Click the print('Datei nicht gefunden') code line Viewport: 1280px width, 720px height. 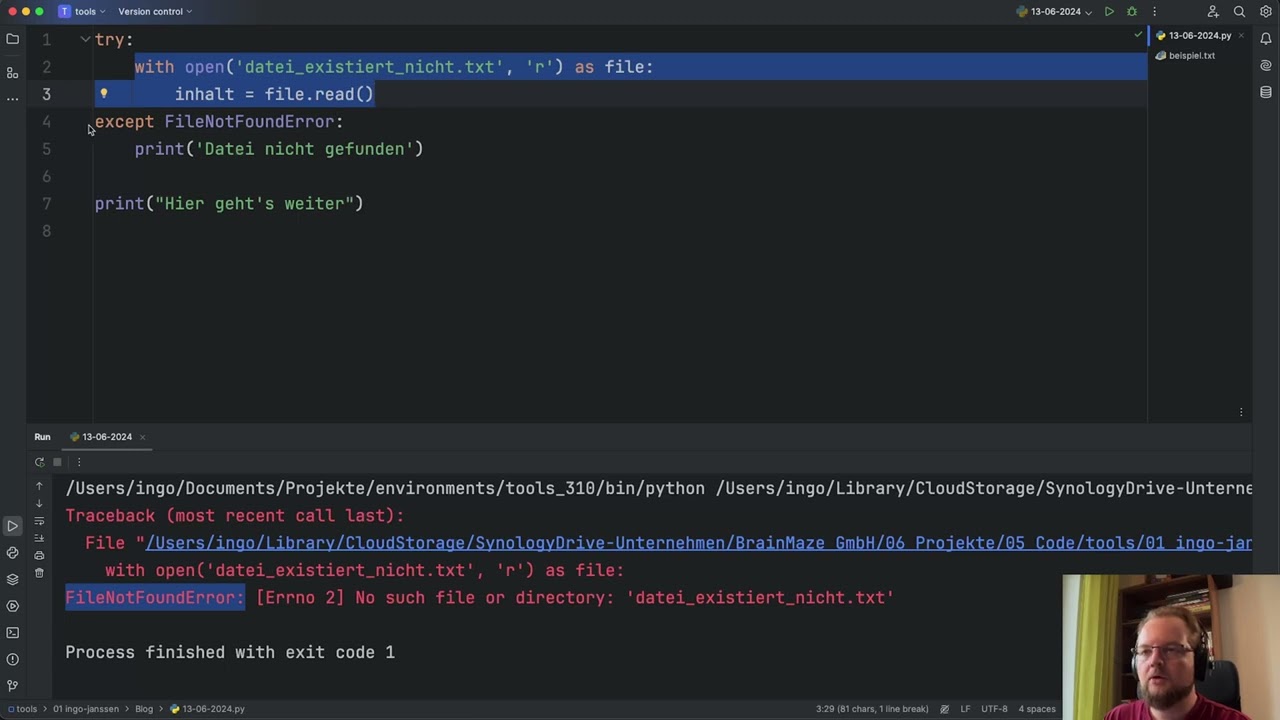tap(279, 149)
